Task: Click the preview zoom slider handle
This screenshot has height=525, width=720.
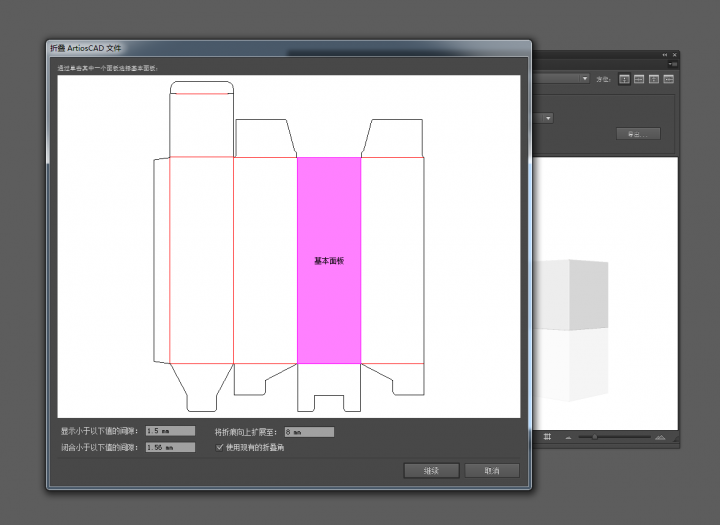Action: [x=595, y=437]
